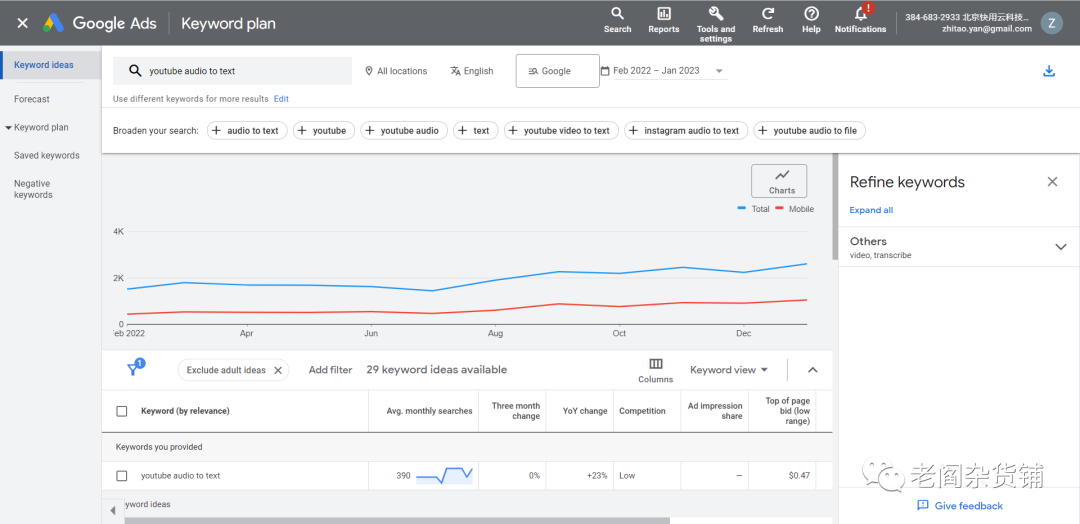The width and height of the screenshot is (1080, 524).
Task: Check the select-all checkbox in table header
Action: click(x=122, y=411)
